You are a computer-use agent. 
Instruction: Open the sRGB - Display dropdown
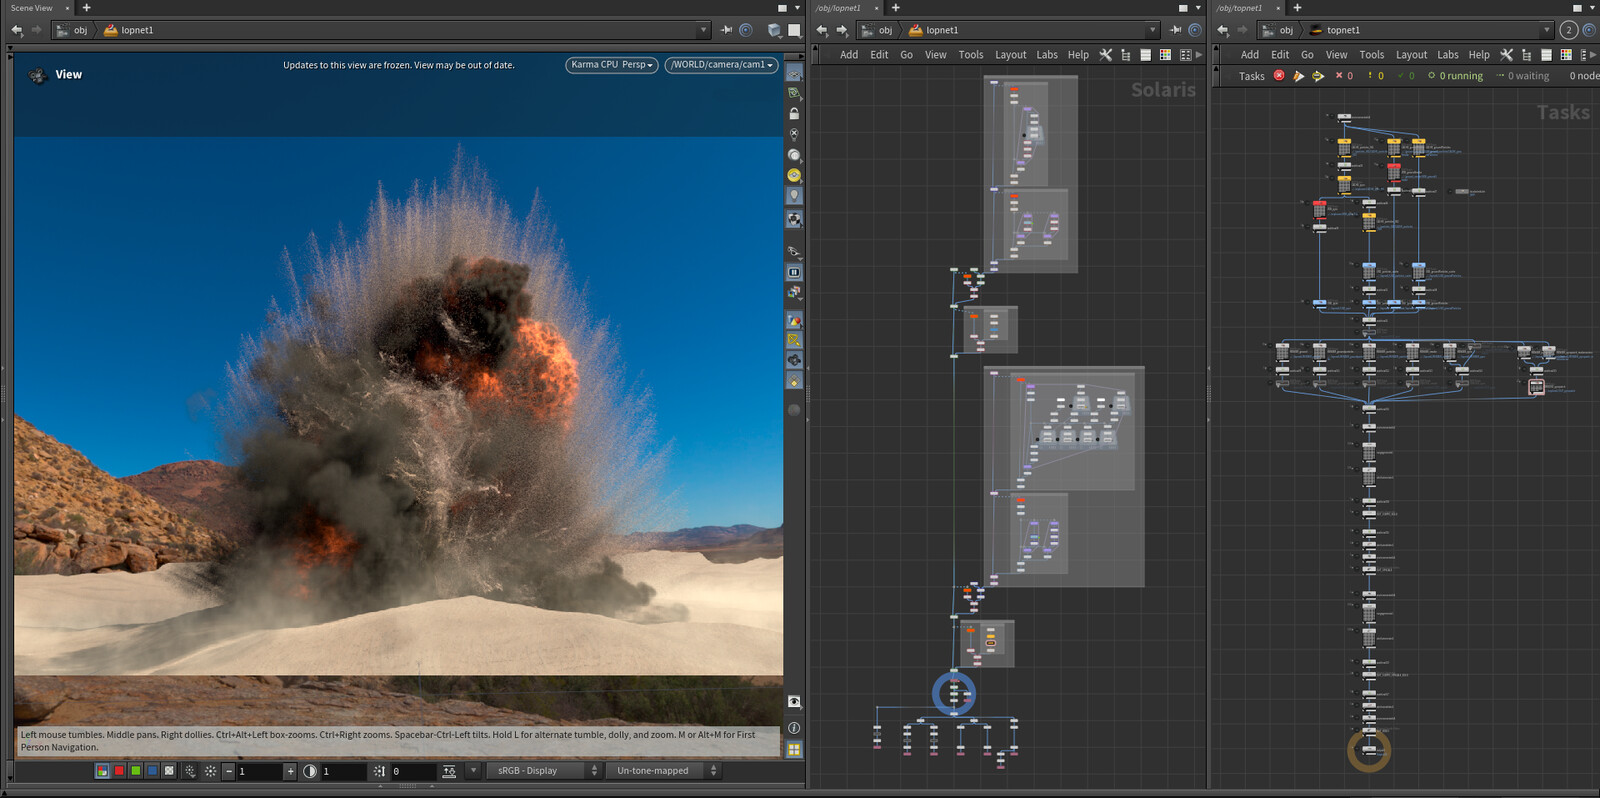[x=543, y=771]
